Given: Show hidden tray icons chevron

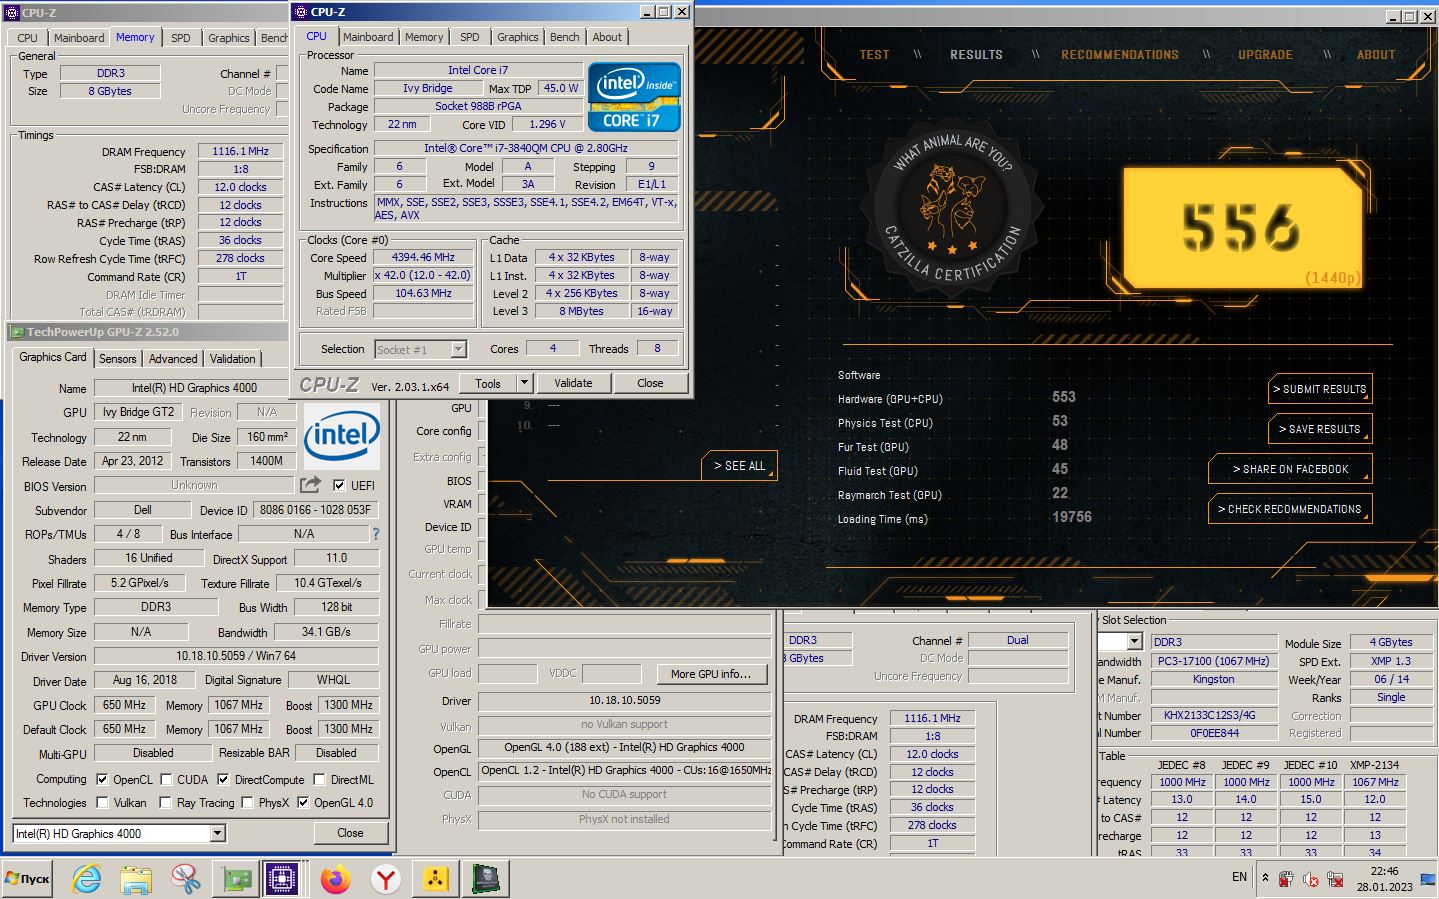Looking at the screenshot, I should (x=1265, y=878).
